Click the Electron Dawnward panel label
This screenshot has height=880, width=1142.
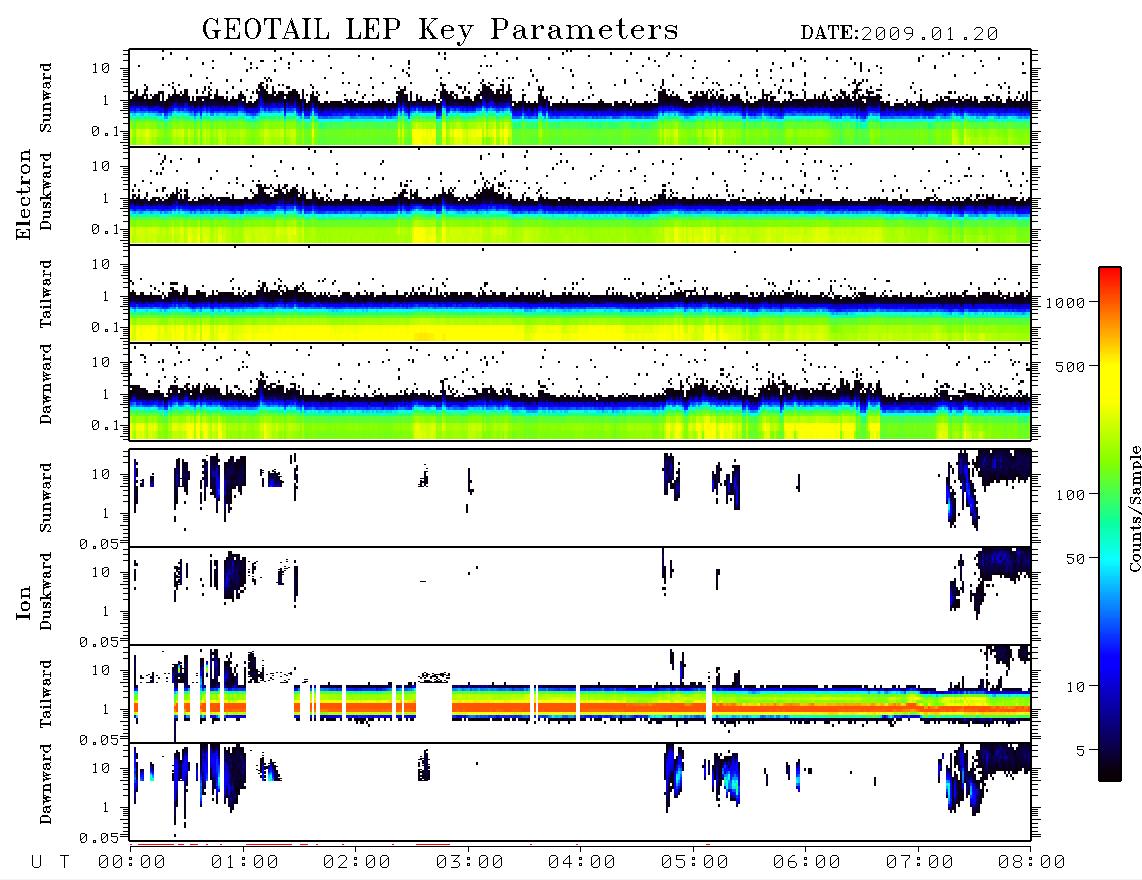tap(46, 385)
